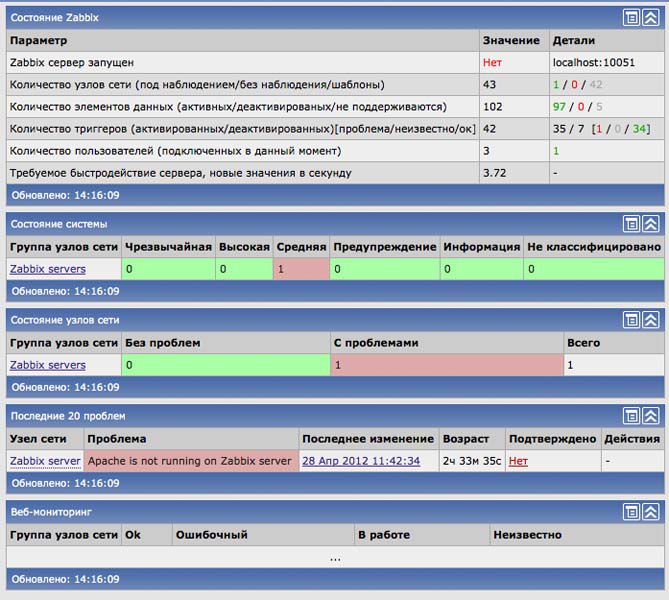Image resolution: width=669 pixels, height=600 pixels.
Task: Click the Веб-мониторинг widget title
Action: (51, 512)
